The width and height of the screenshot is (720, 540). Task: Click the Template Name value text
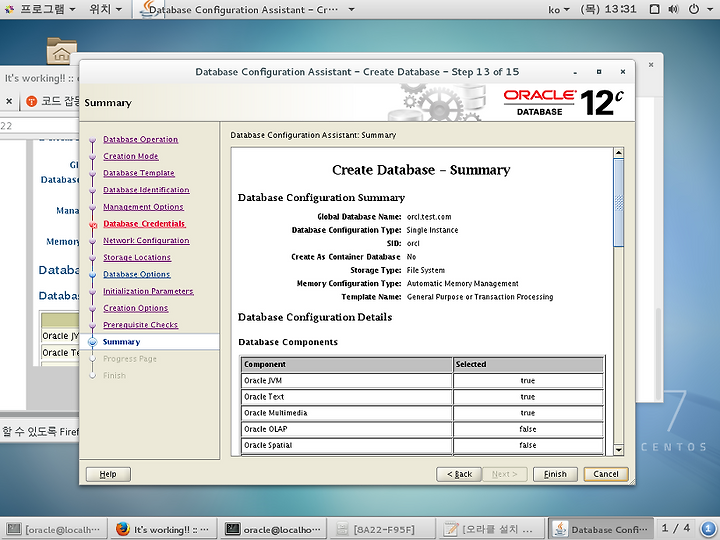point(480,297)
